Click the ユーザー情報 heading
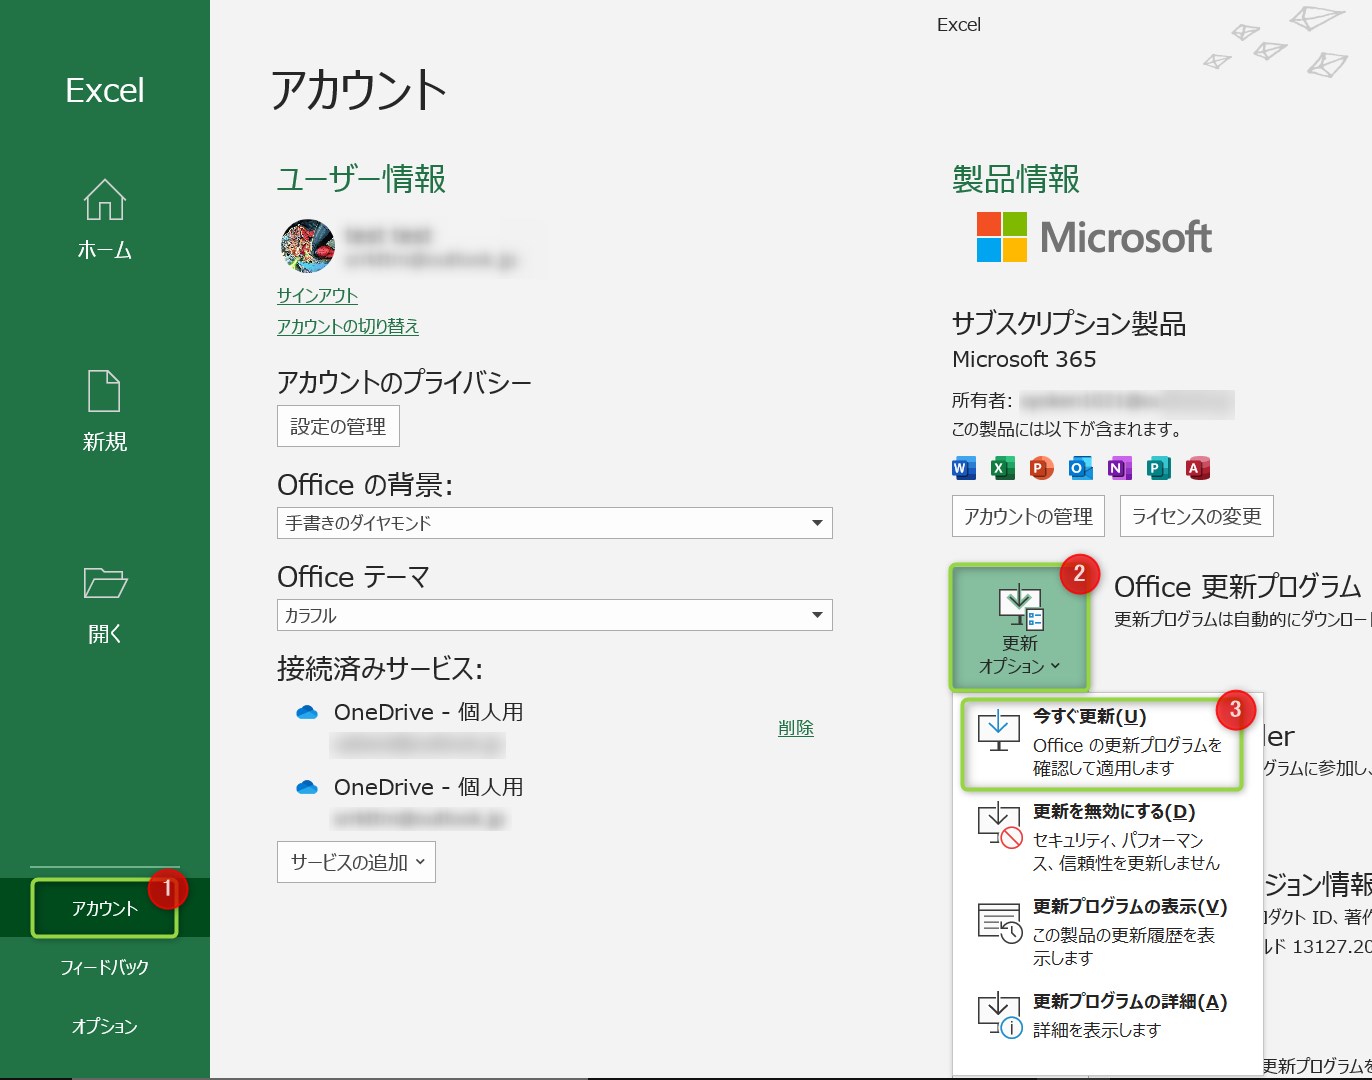Image resolution: width=1372 pixels, height=1080 pixels. tap(361, 179)
